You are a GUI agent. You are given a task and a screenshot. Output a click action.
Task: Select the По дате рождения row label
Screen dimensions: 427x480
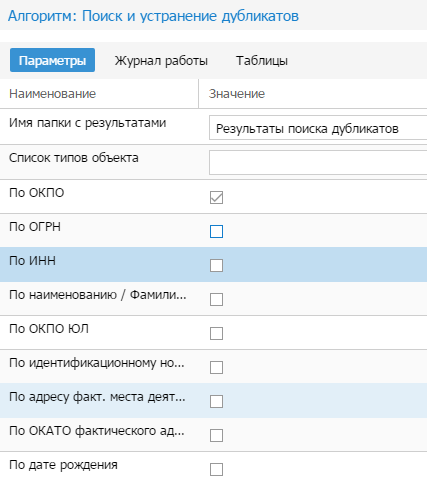[x=63, y=465]
